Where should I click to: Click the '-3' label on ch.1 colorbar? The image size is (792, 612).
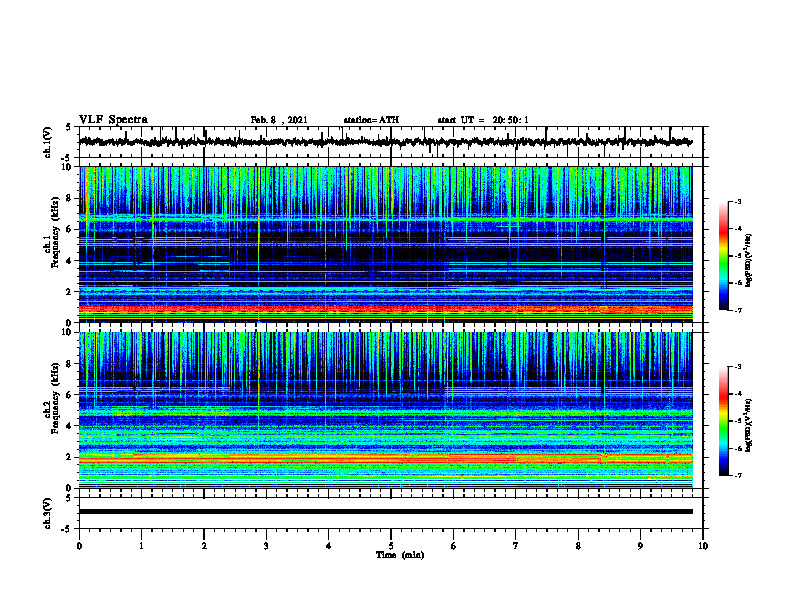coord(737,201)
